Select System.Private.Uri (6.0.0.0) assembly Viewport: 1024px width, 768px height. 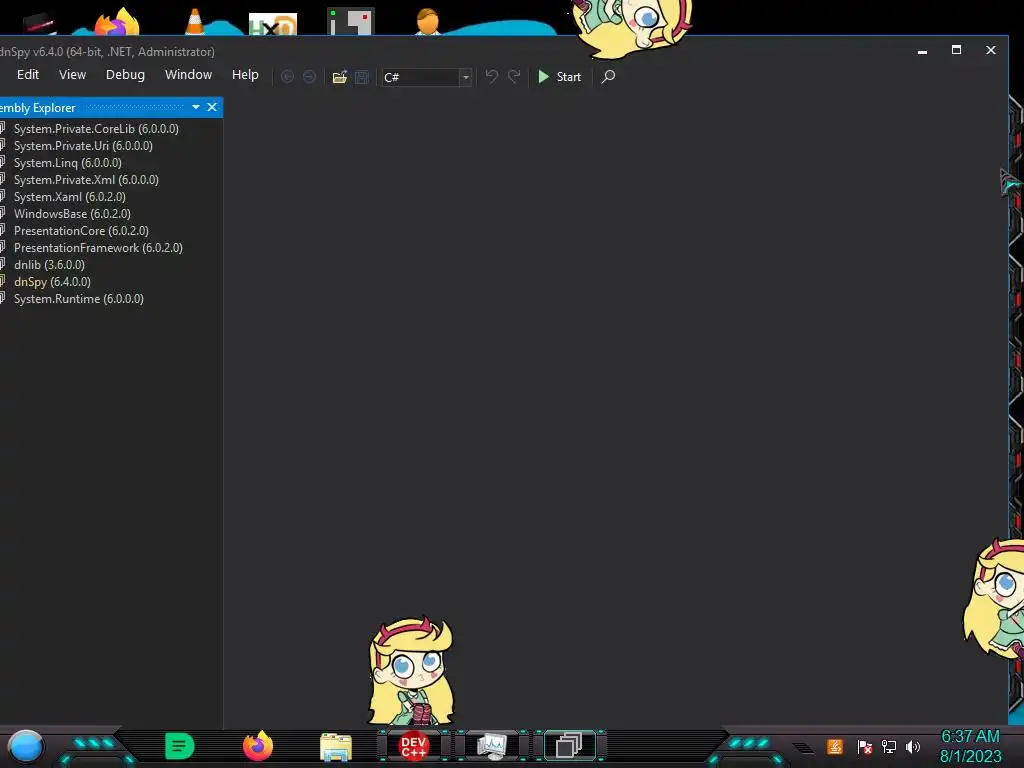83,146
